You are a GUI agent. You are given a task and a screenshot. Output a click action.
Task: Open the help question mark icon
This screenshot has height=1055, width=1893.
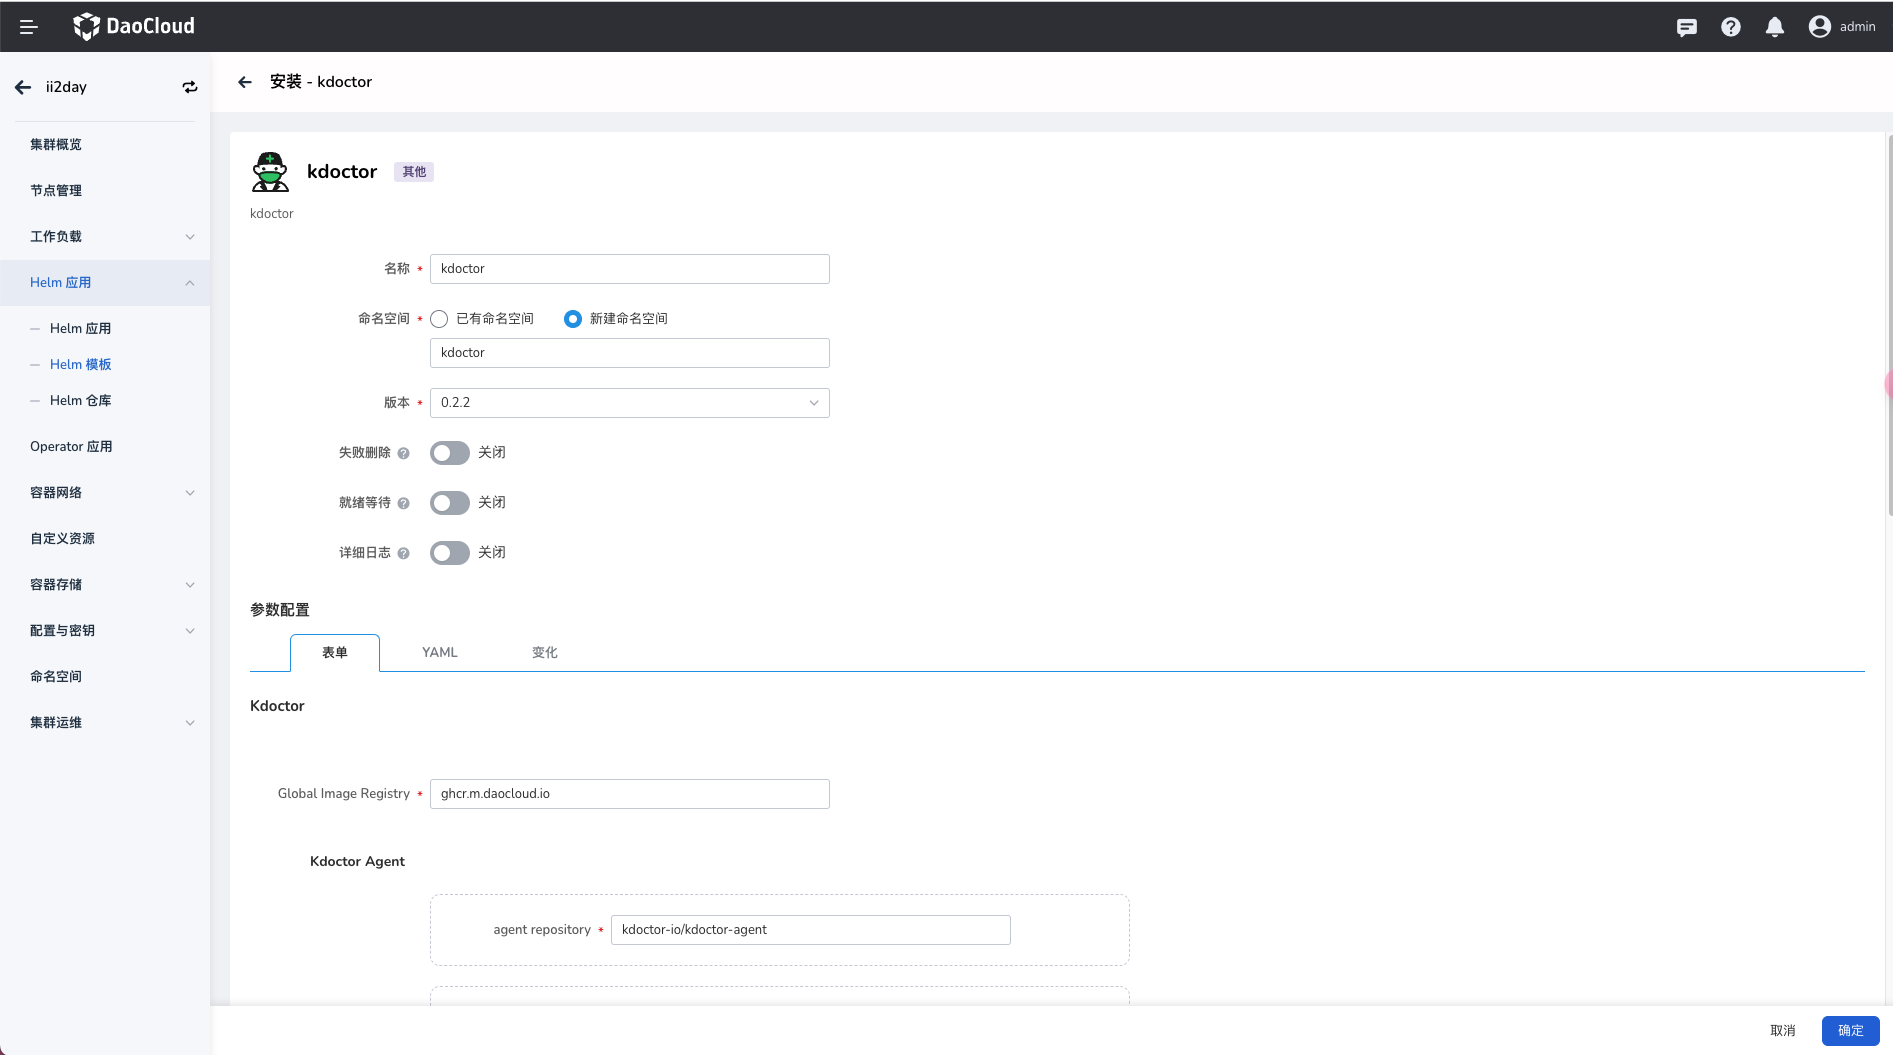[1730, 27]
